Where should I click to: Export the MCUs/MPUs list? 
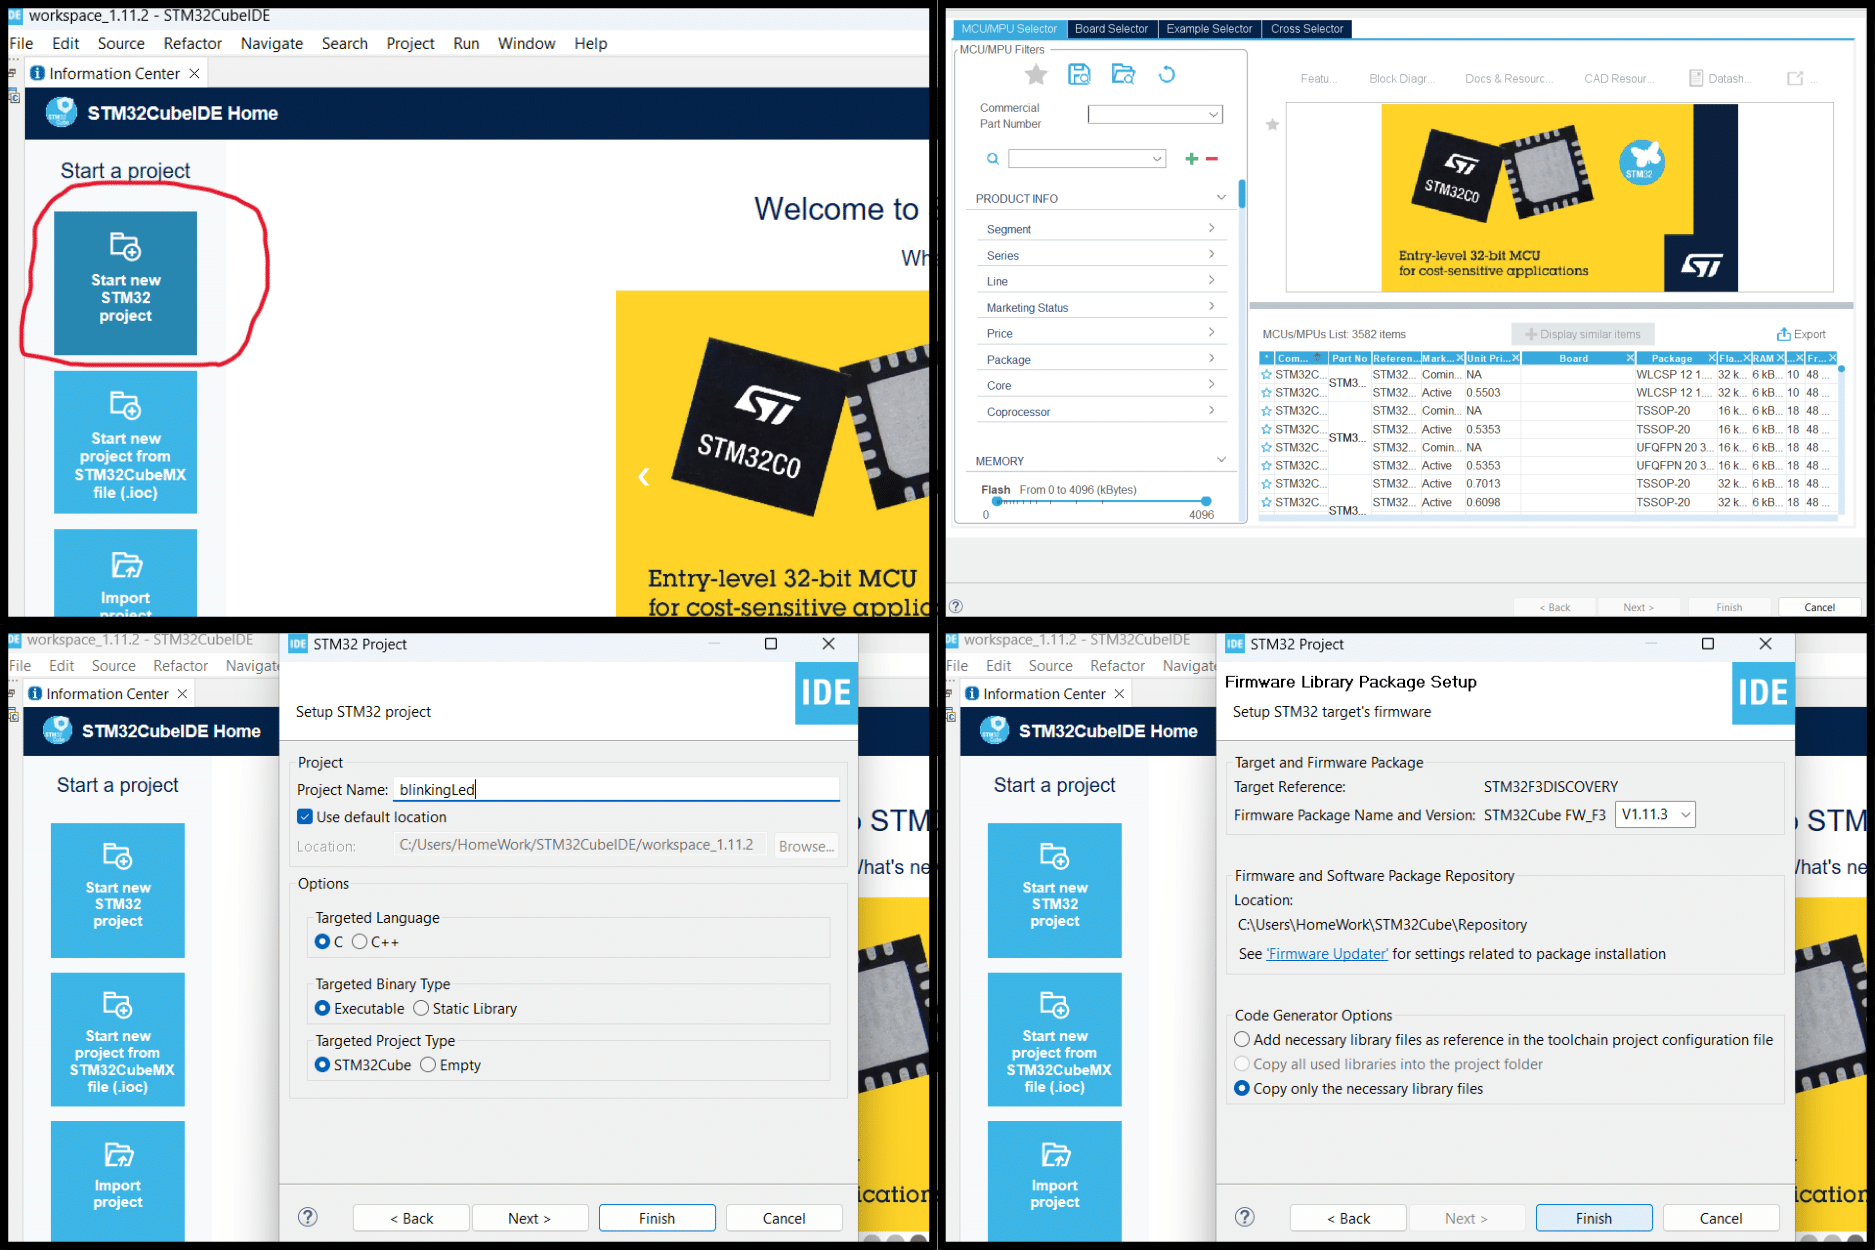pyautogui.click(x=1801, y=334)
